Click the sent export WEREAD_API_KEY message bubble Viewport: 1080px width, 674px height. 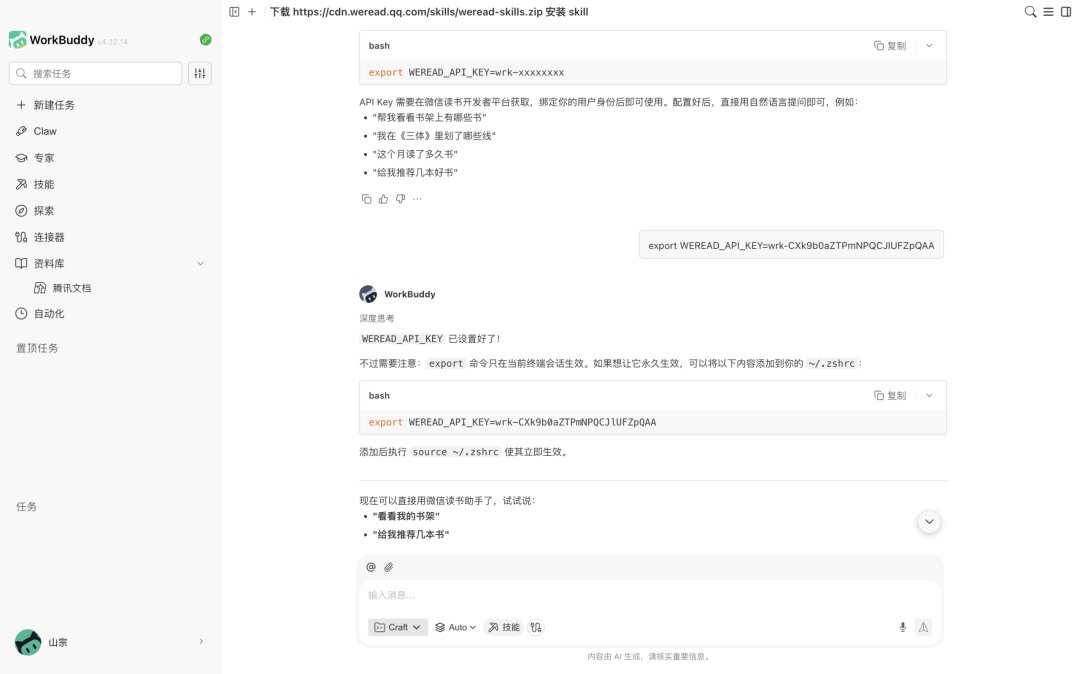tap(791, 245)
